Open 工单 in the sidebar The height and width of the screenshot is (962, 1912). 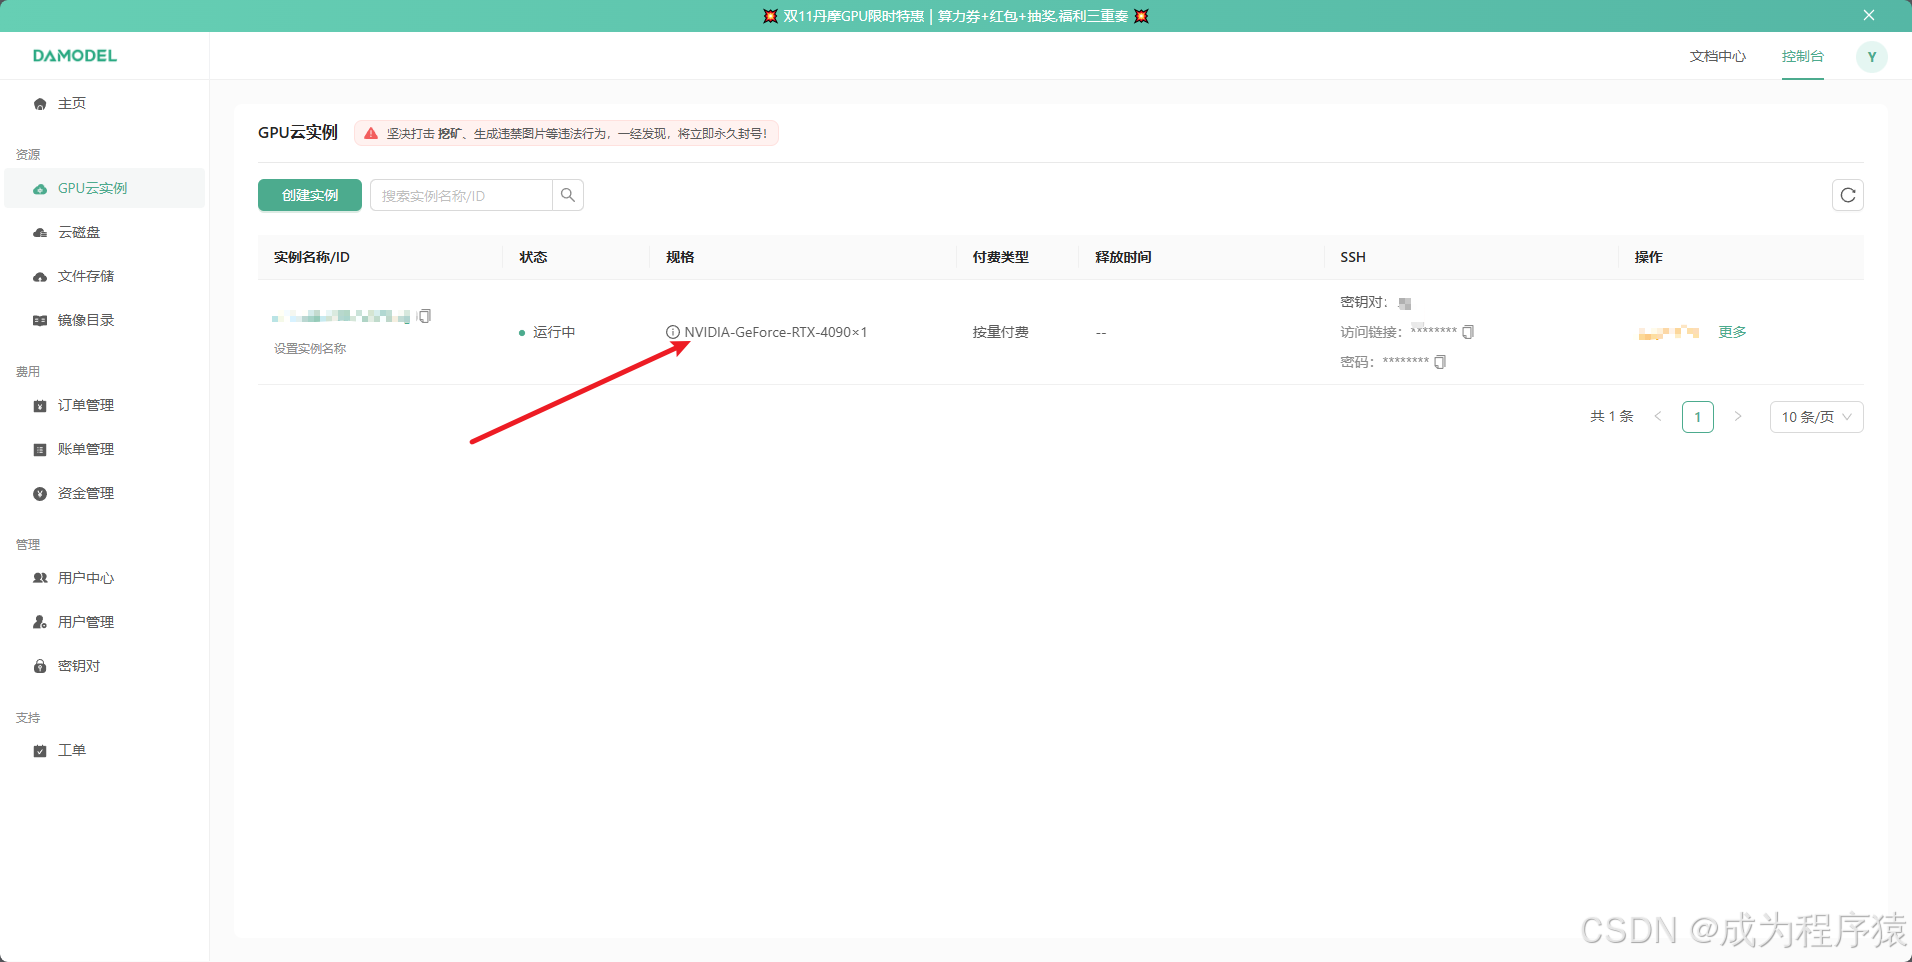coord(104,750)
